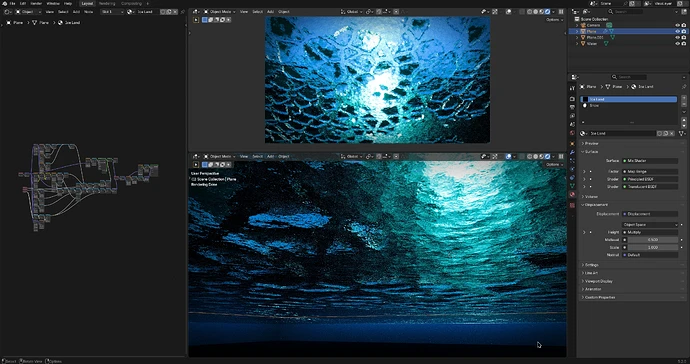Open Global orientation dropdown in top viewport
The image size is (690, 364).
click(x=352, y=12)
